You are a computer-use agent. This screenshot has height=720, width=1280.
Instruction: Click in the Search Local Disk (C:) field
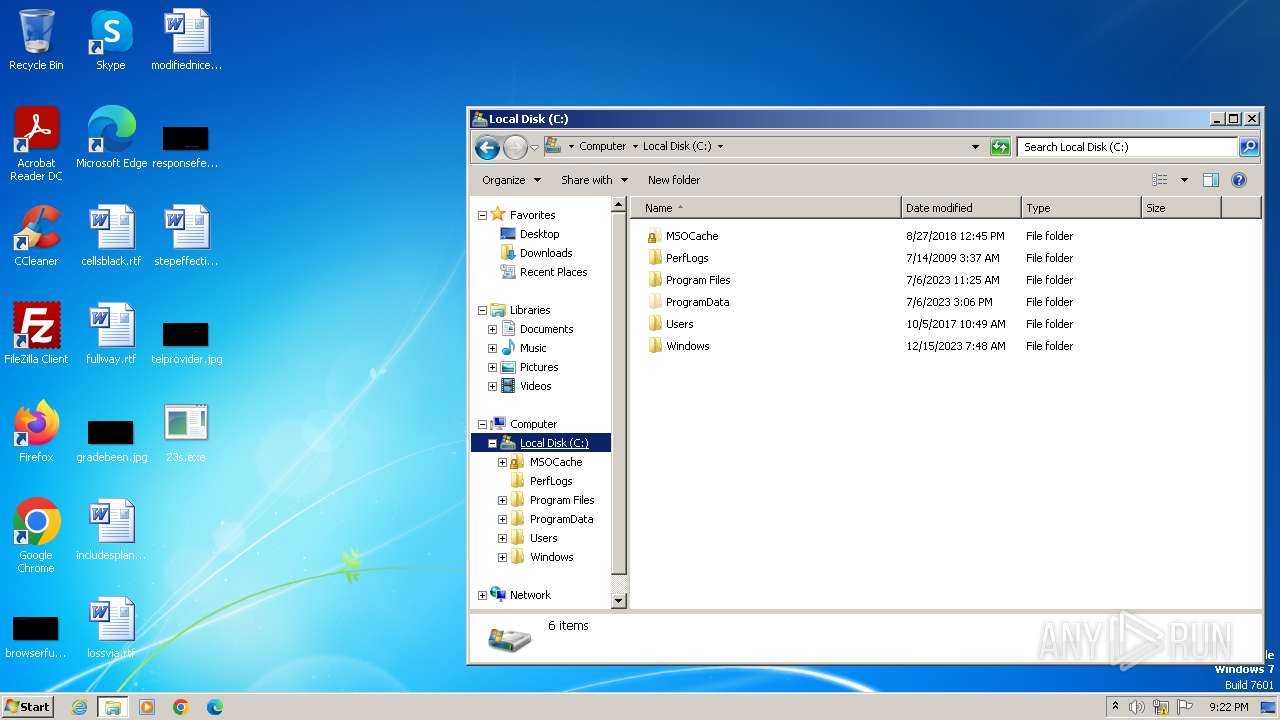pos(1128,147)
